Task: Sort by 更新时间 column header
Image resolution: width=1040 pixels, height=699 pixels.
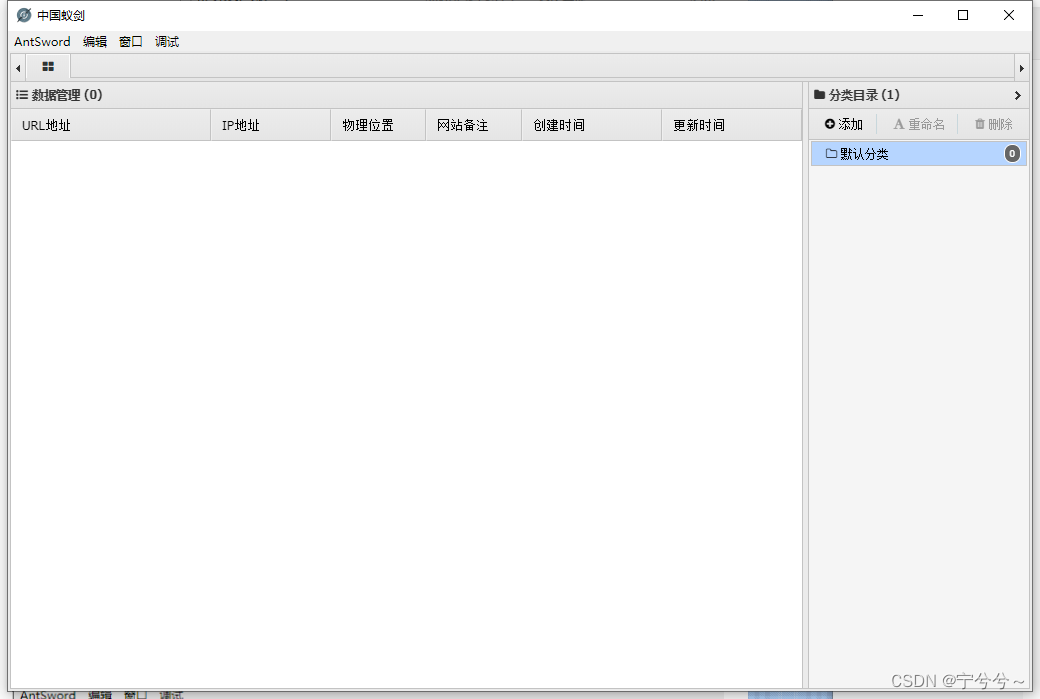Action: pyautogui.click(x=732, y=125)
